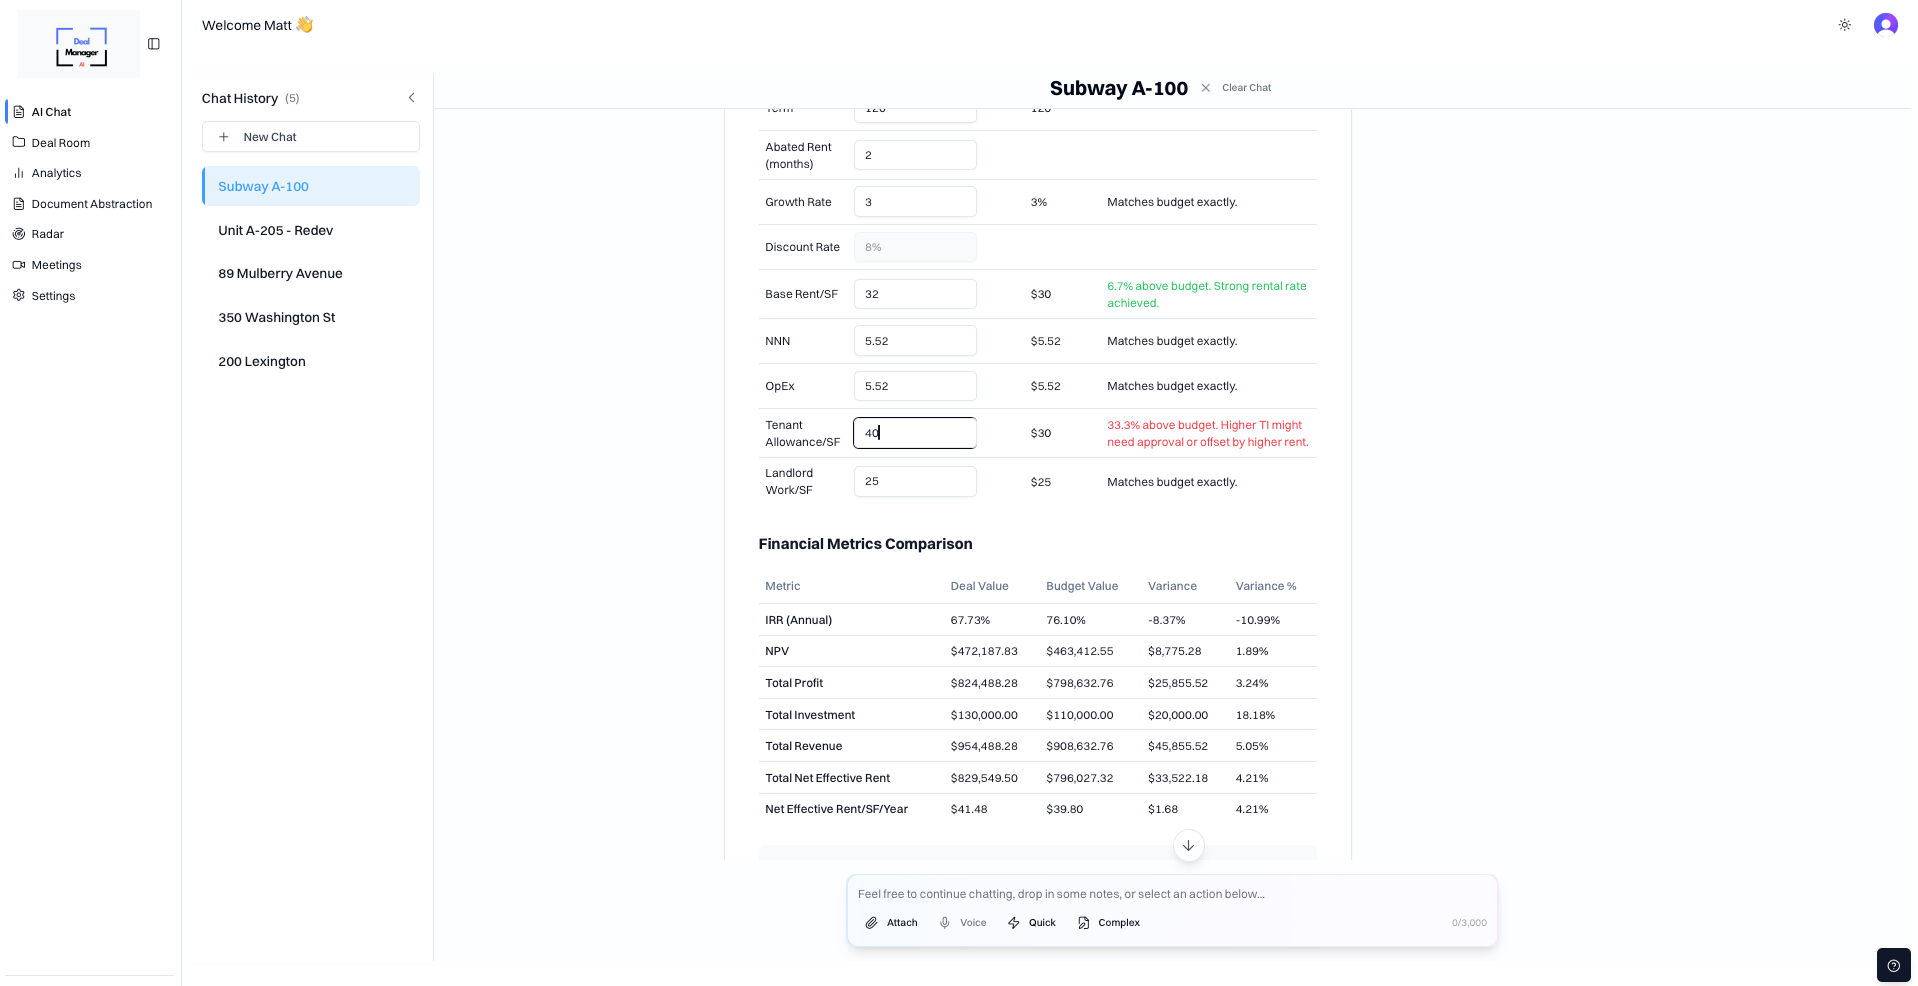The height and width of the screenshot is (986, 1918).
Task: Toggle the sidebar collapse icon
Action: tap(154, 44)
